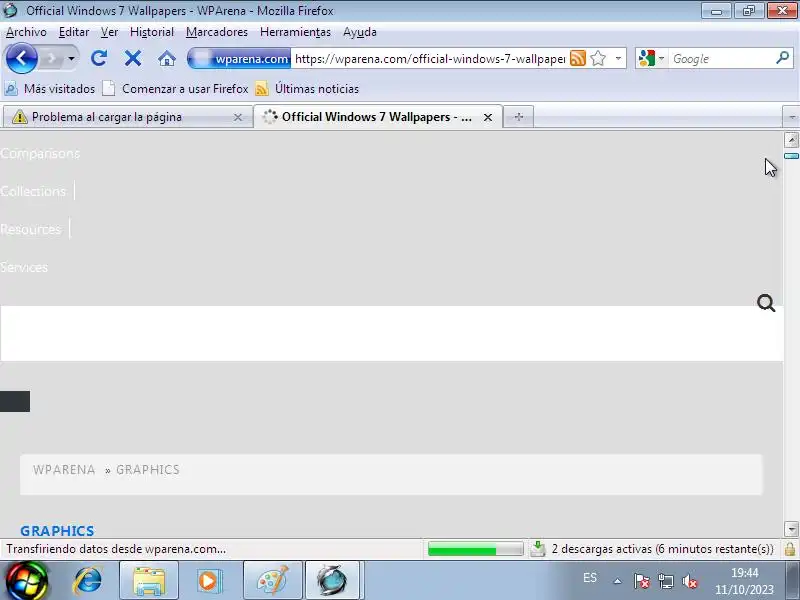
Task: Open the Action Center flag icon
Action: coord(642,581)
